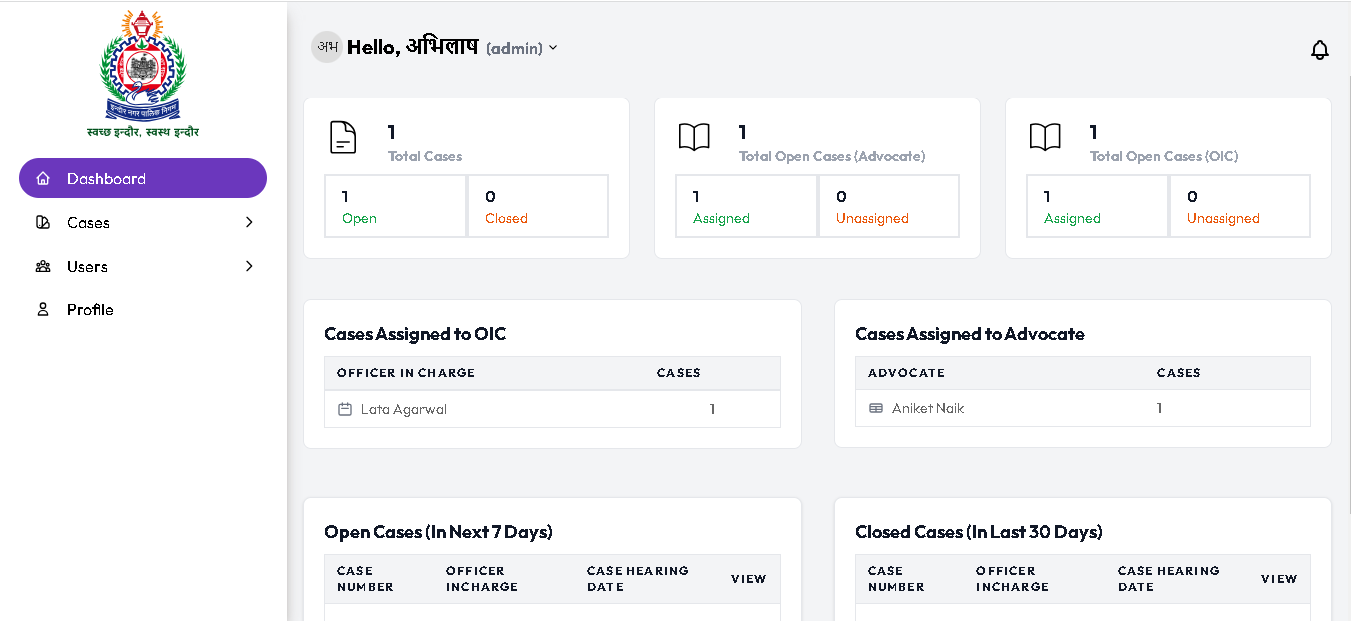Click the Open cases count box
Screen dimensions: 1351x621
(x=395, y=207)
